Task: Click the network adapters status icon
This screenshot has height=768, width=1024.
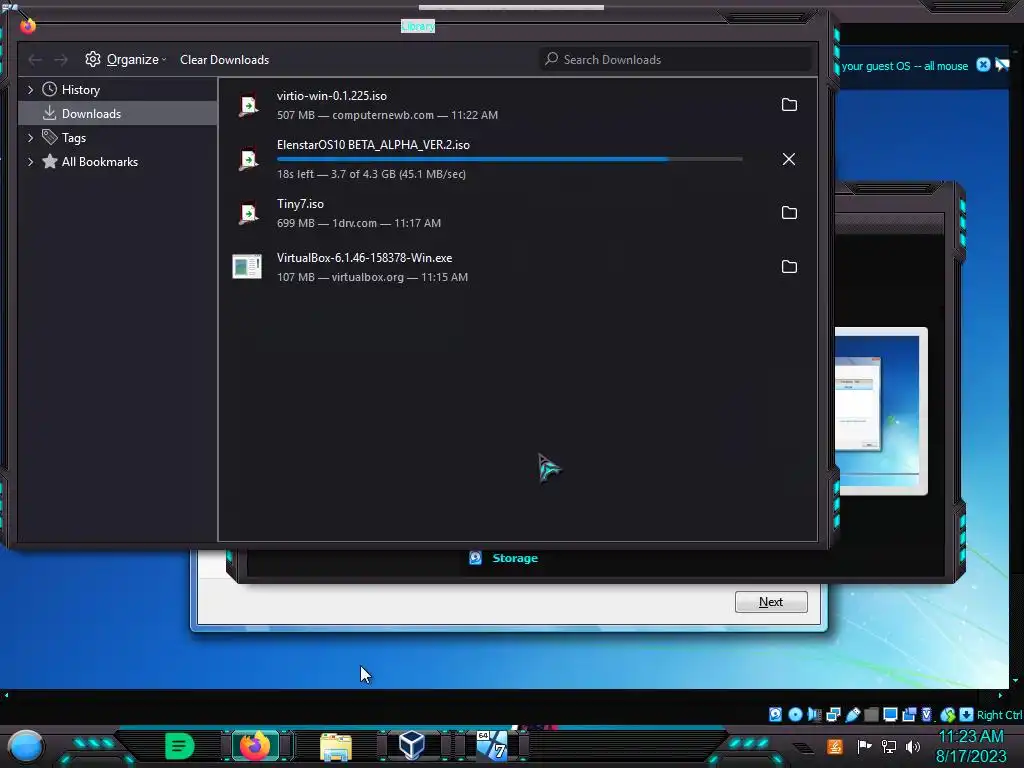Action: click(x=833, y=714)
